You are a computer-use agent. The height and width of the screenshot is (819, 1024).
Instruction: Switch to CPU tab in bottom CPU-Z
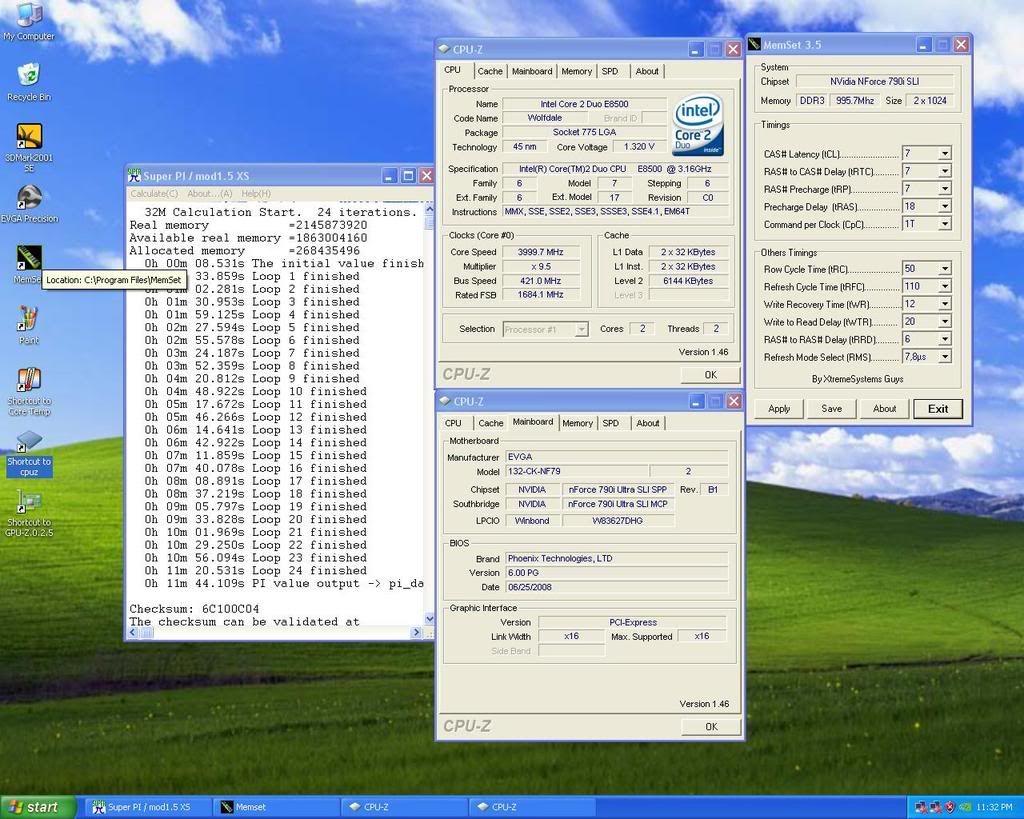[453, 423]
